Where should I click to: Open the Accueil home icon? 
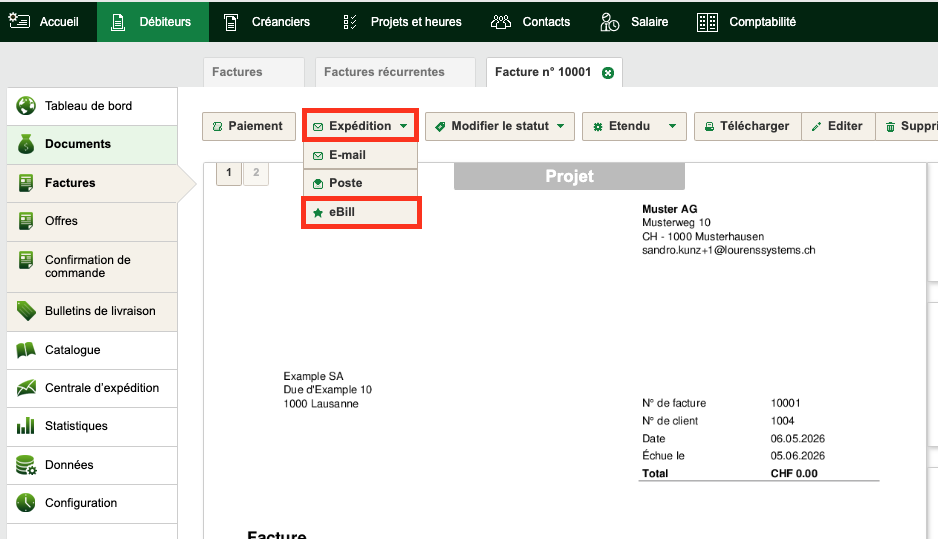(19, 22)
